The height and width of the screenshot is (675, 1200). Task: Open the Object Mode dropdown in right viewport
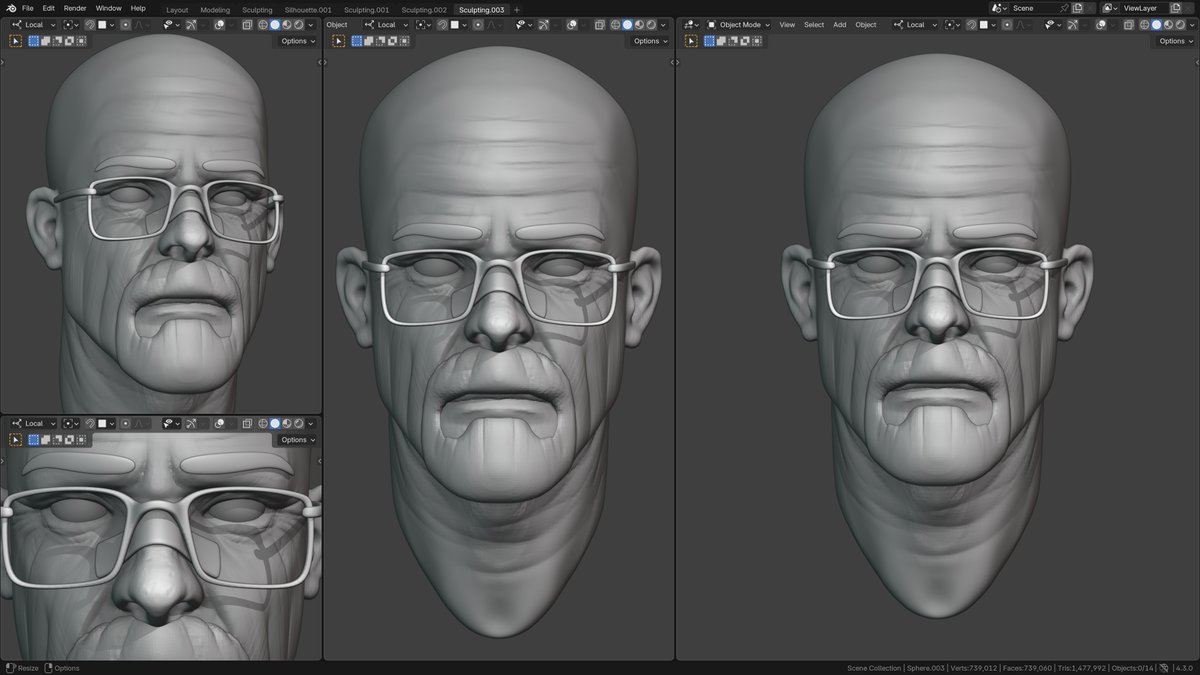click(x=739, y=25)
